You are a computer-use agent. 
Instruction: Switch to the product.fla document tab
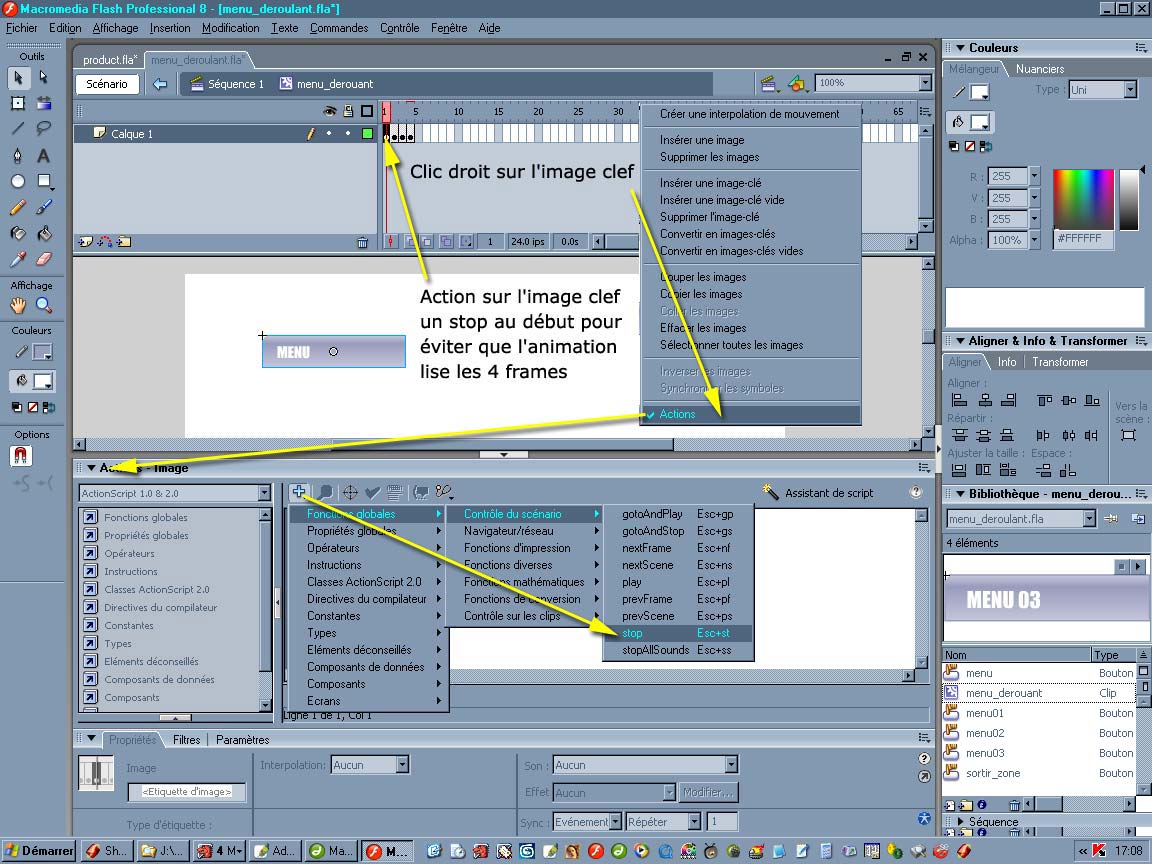[109, 60]
